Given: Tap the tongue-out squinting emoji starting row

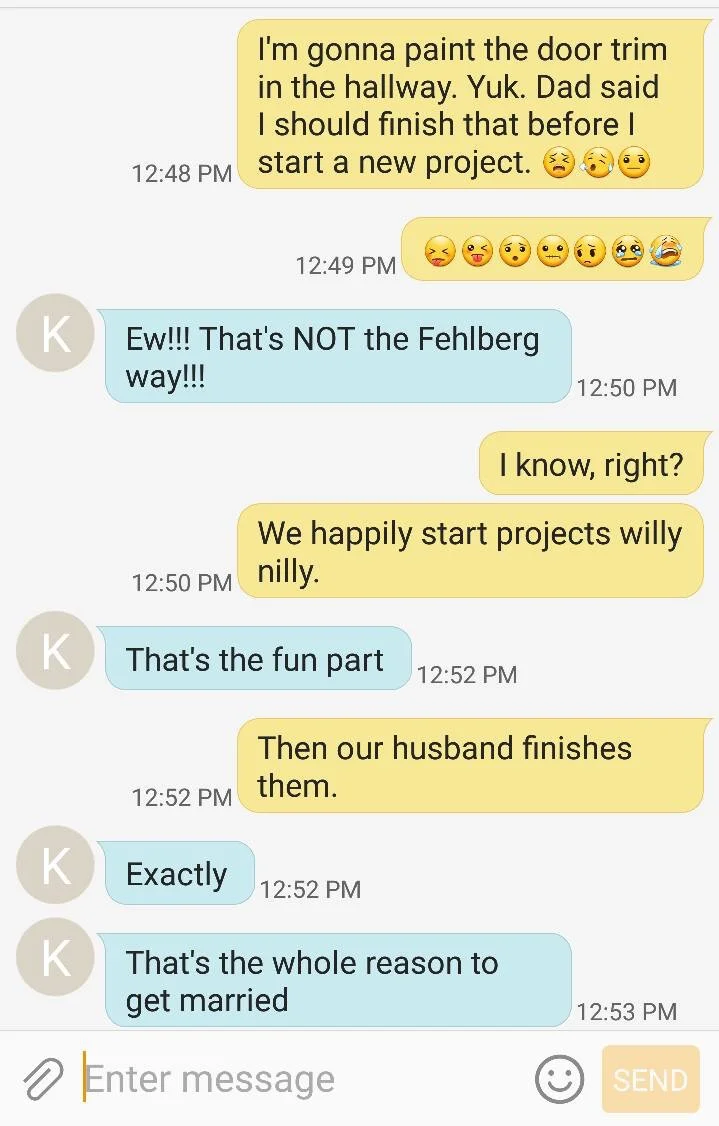Looking at the screenshot, I should [x=440, y=251].
